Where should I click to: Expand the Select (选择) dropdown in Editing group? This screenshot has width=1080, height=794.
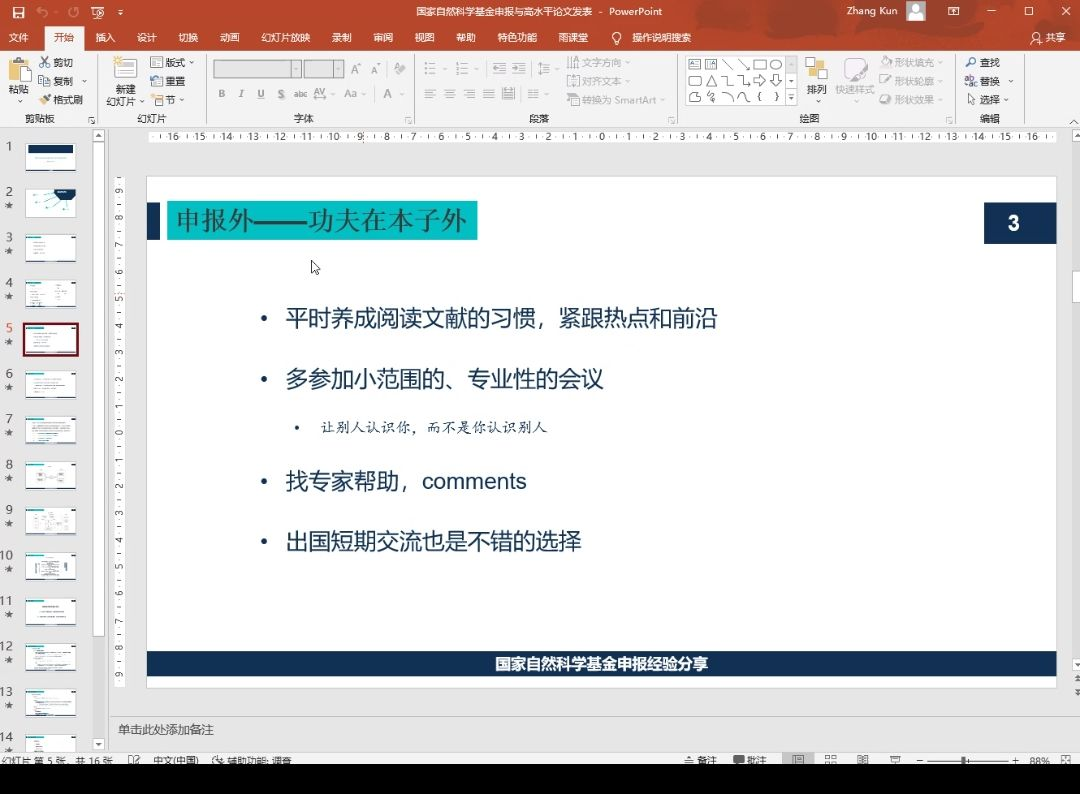tap(988, 100)
